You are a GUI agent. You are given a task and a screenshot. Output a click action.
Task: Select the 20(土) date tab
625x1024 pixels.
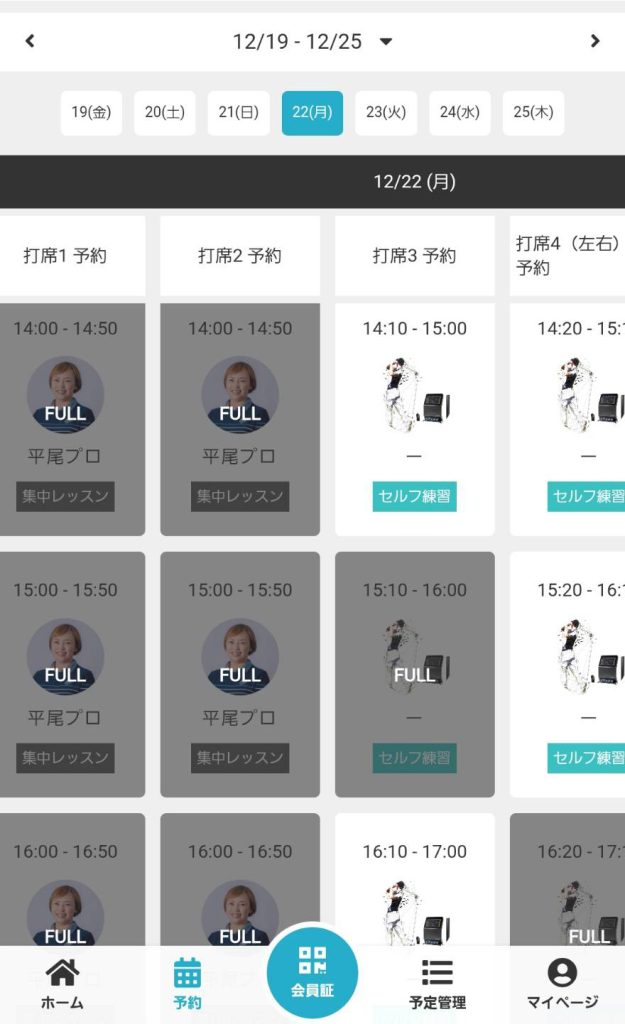(165, 113)
